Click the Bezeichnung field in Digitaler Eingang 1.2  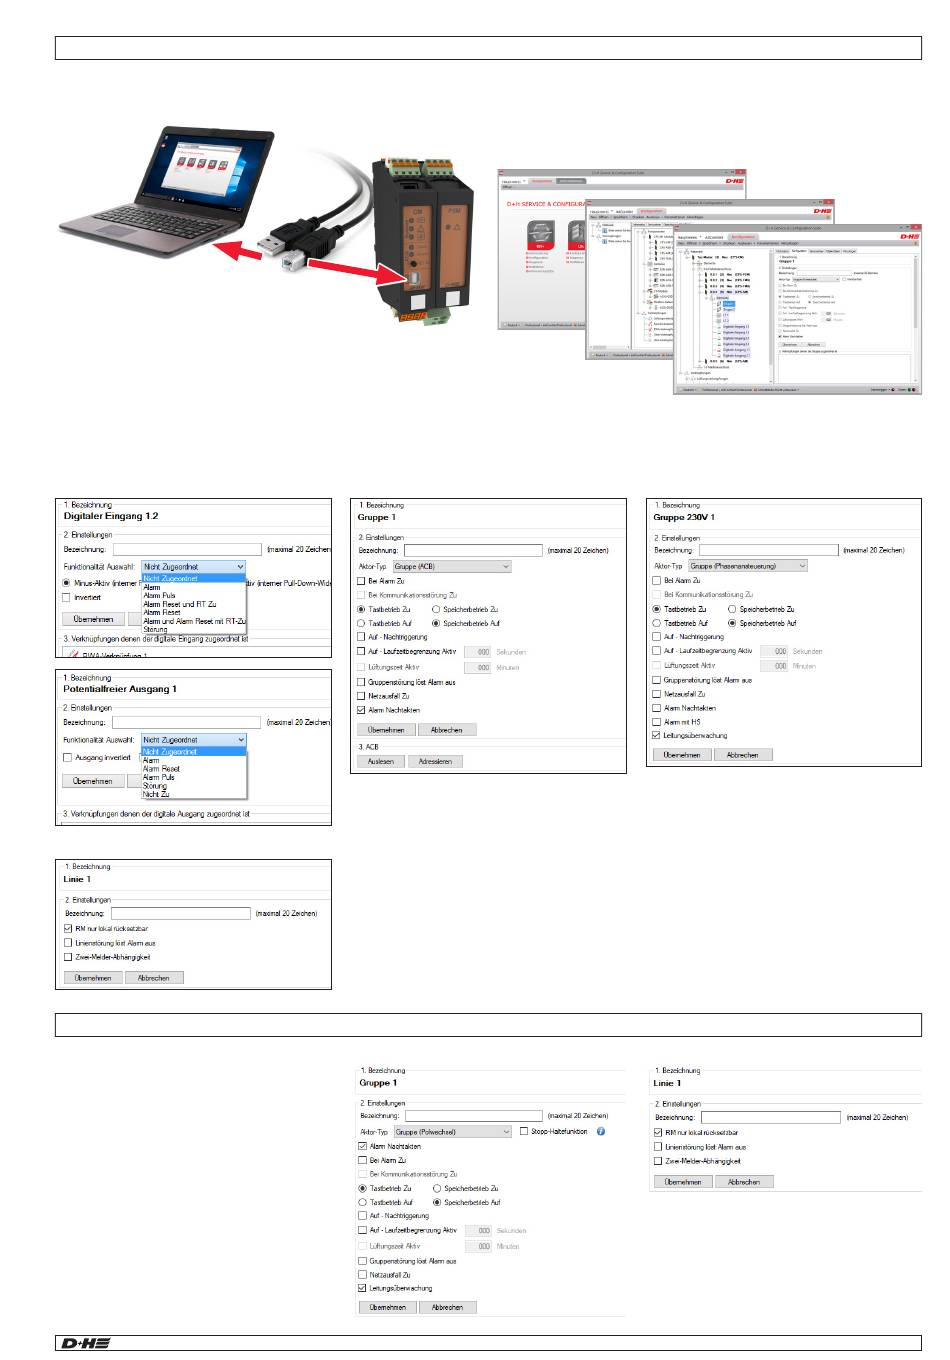point(187,549)
